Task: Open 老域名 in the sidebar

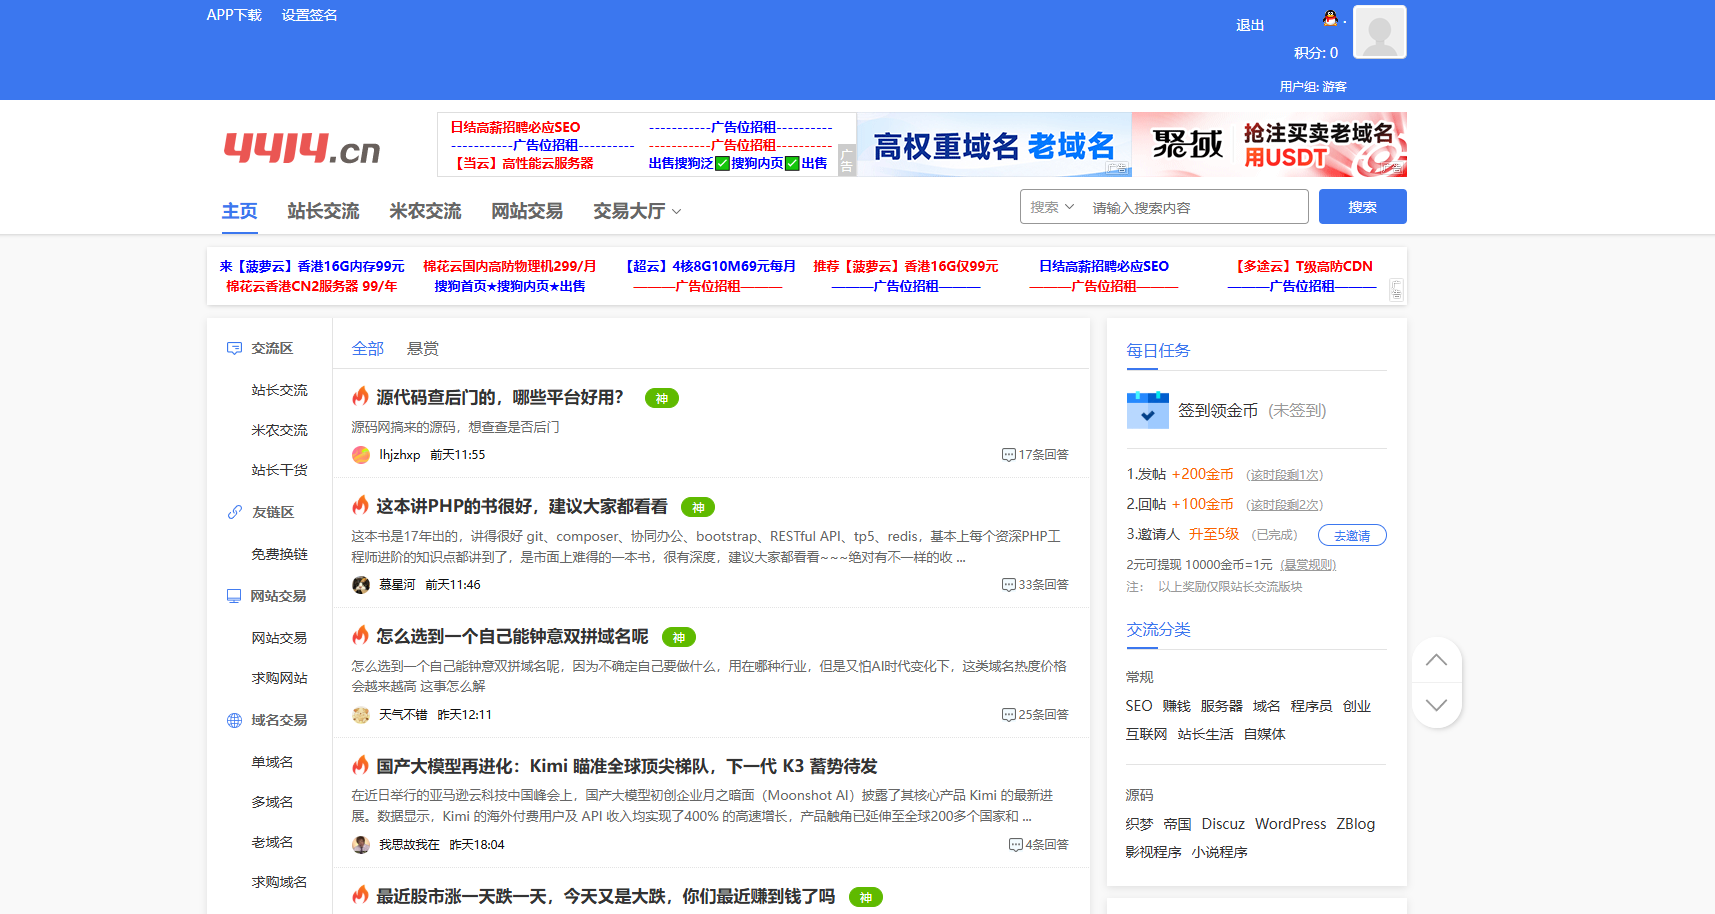Action: (x=272, y=842)
